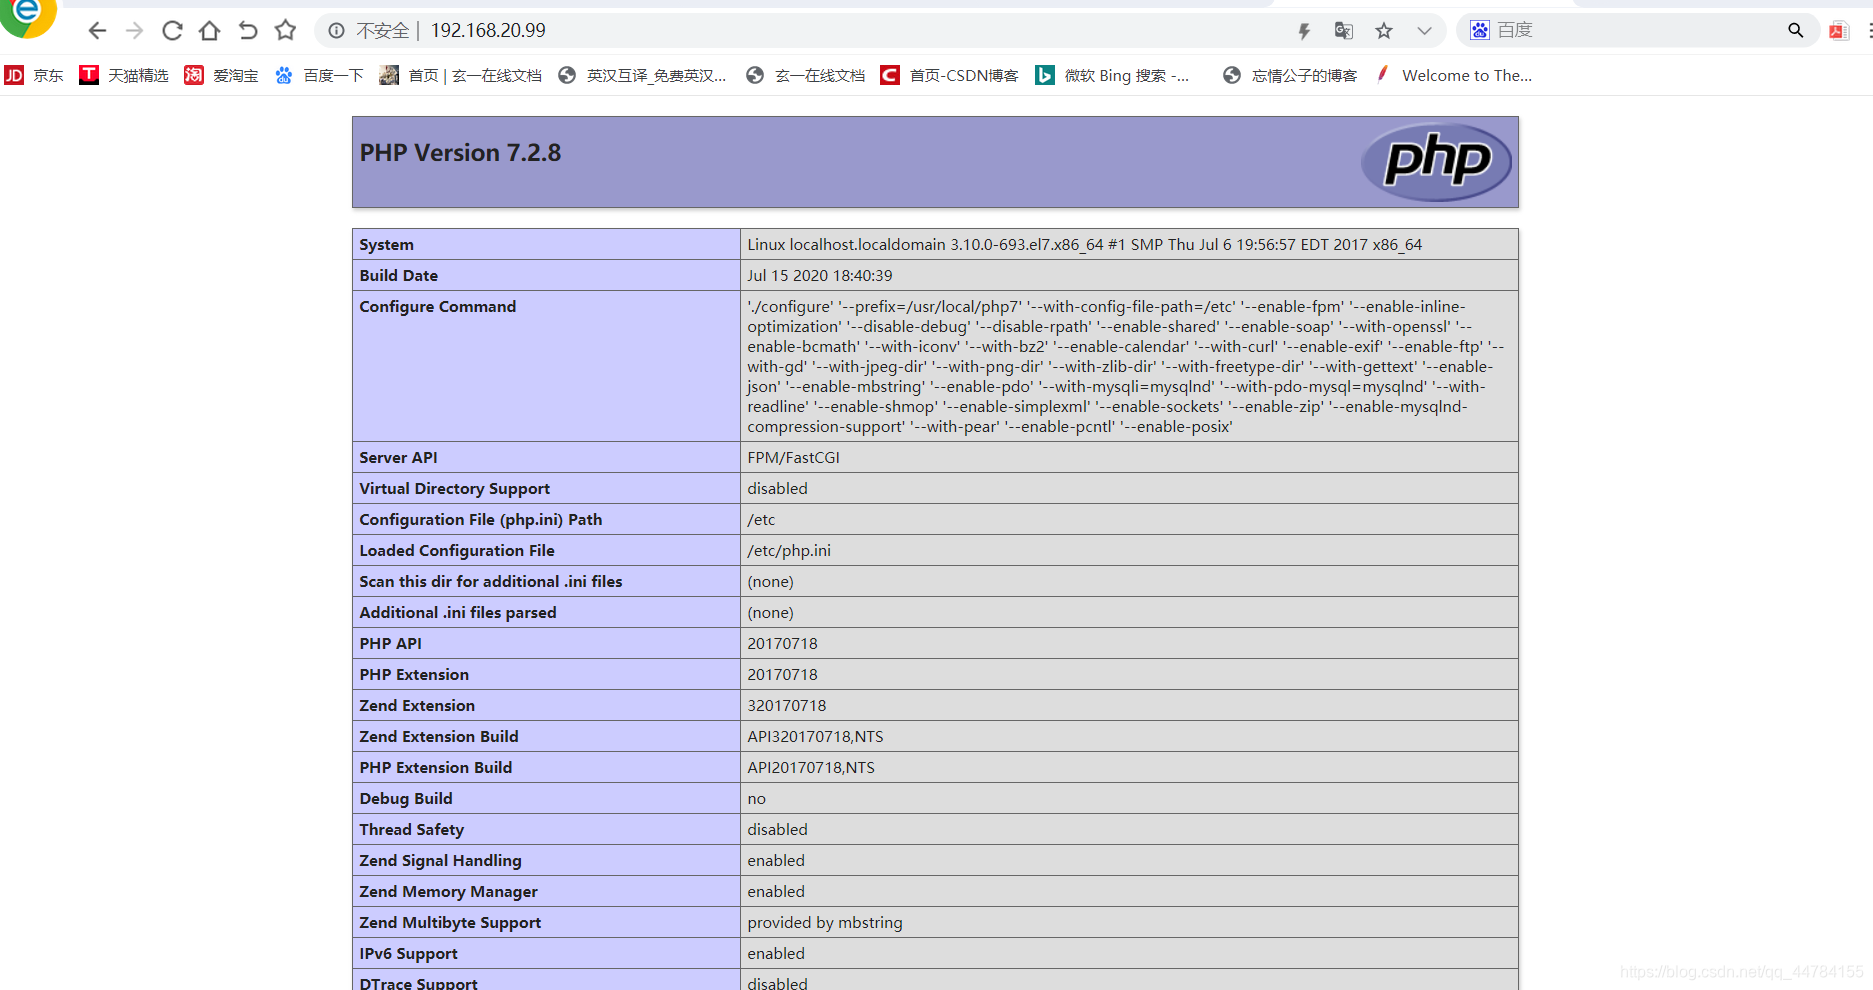Open the 爱淘宝 bookmark
Image resolution: width=1873 pixels, height=990 pixels.
[221, 75]
